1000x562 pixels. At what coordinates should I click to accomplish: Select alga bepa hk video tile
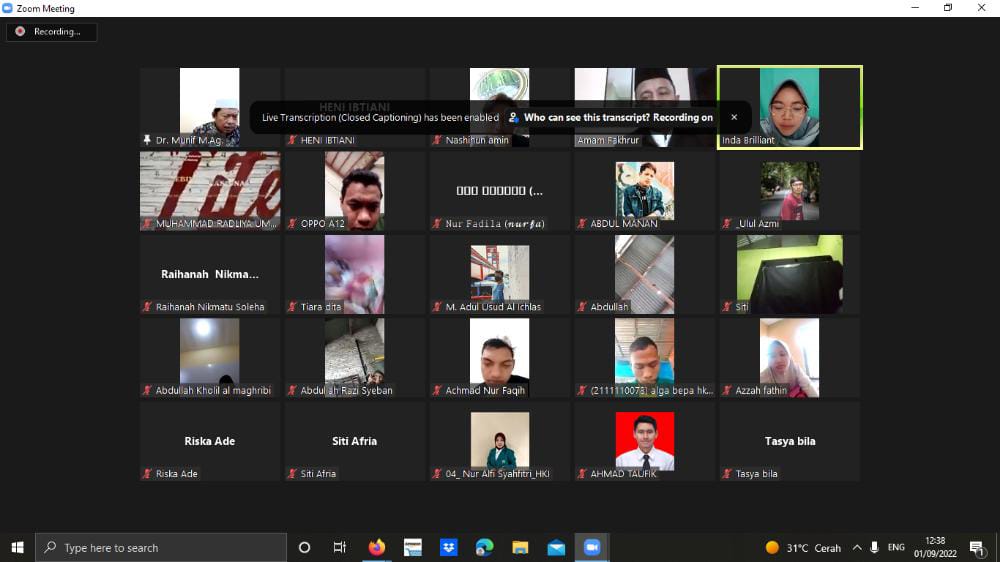(x=644, y=358)
